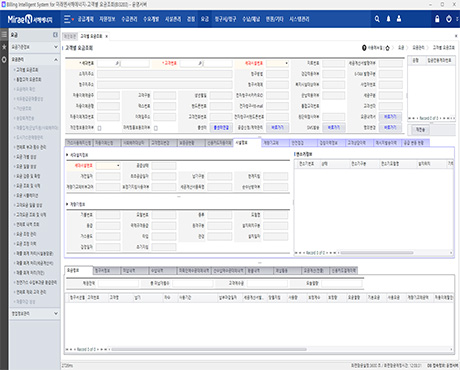Open favorites with the star rail icon
460x370 pixels.
[x=4, y=47]
